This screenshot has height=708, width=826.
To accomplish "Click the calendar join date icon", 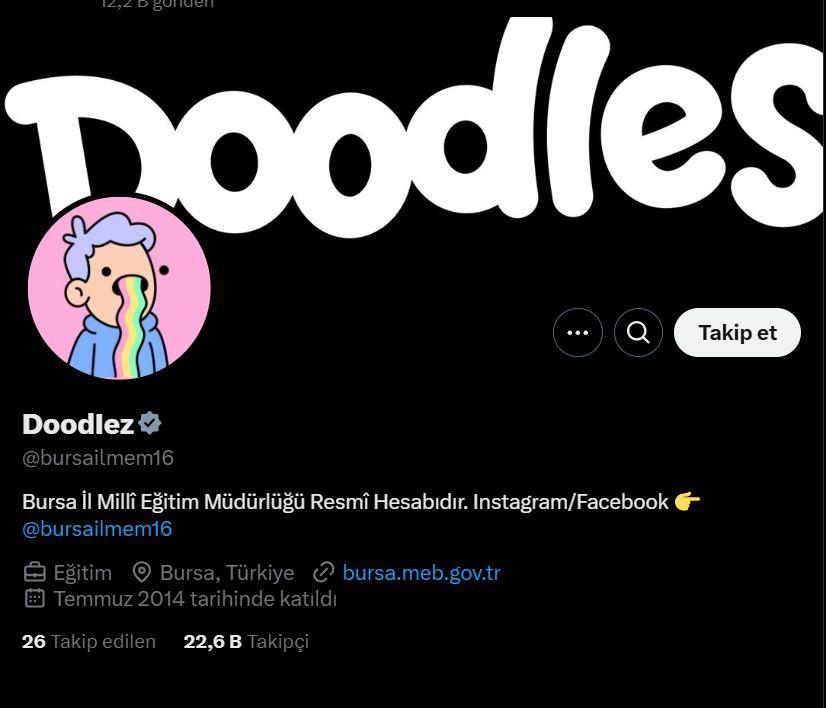I will [x=35, y=598].
